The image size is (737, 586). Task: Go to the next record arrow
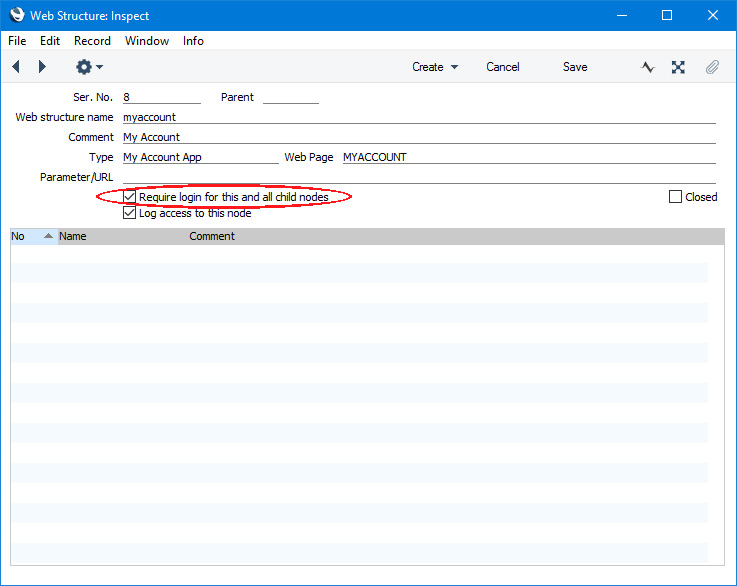coord(42,67)
